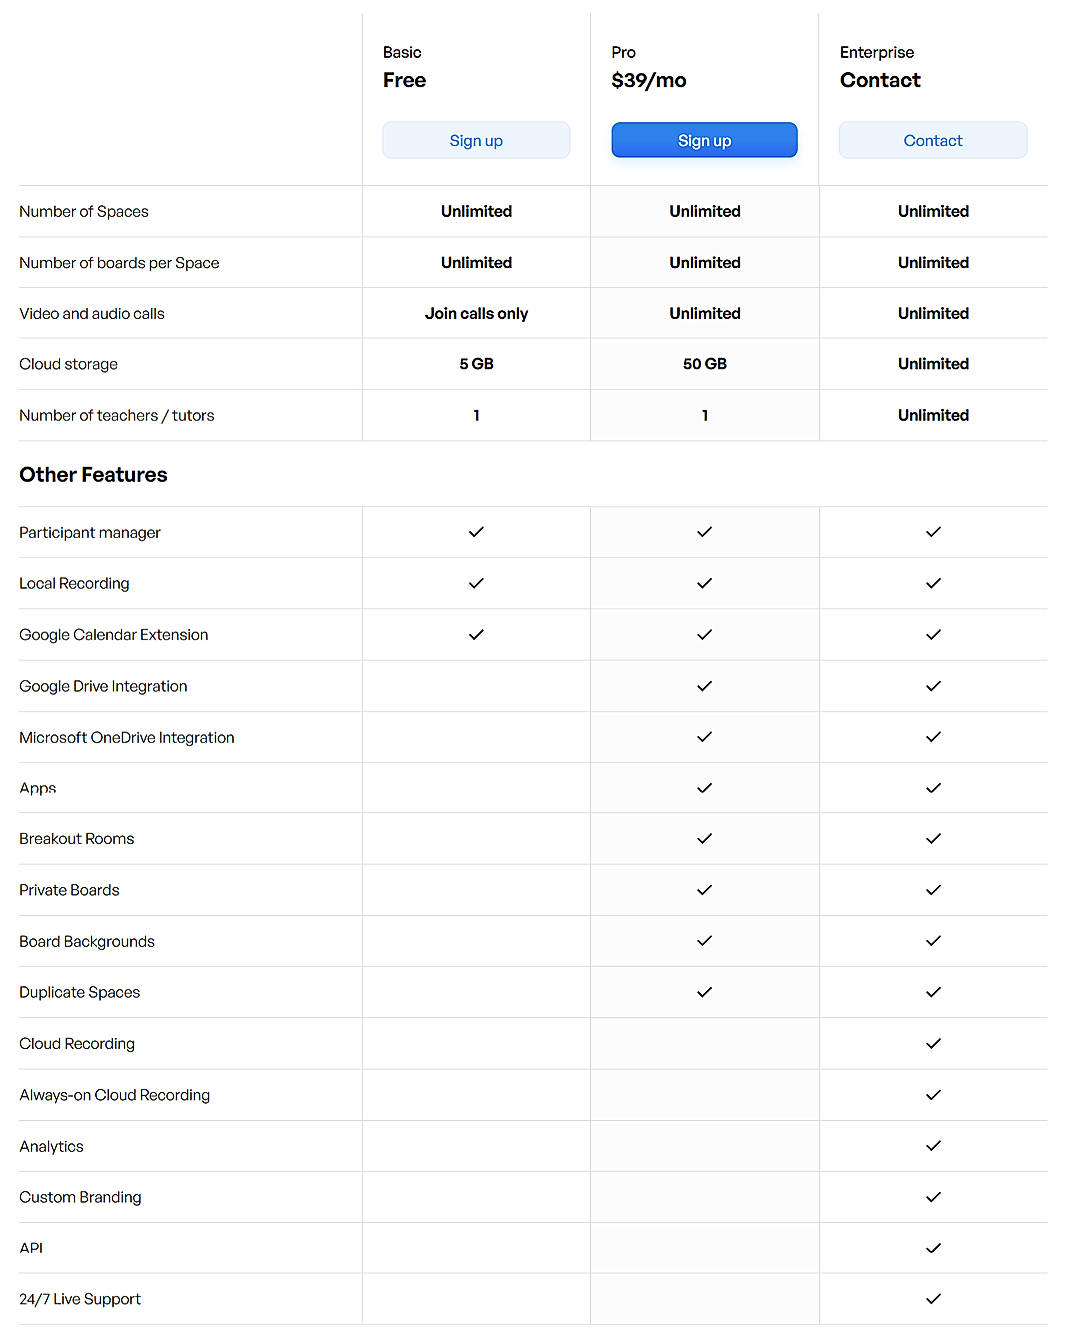Toggle the Board Backgrounds checkmark in Pro column
1070x1341 pixels.
click(x=704, y=941)
